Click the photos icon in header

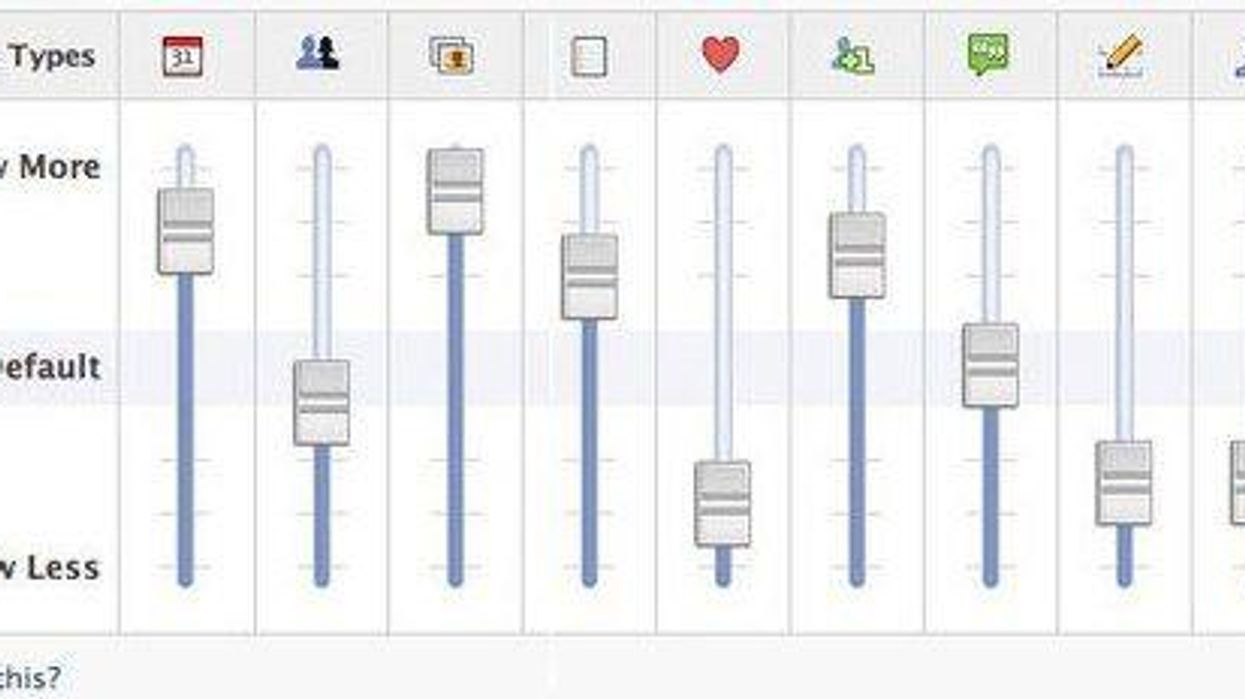pyautogui.click(x=452, y=56)
